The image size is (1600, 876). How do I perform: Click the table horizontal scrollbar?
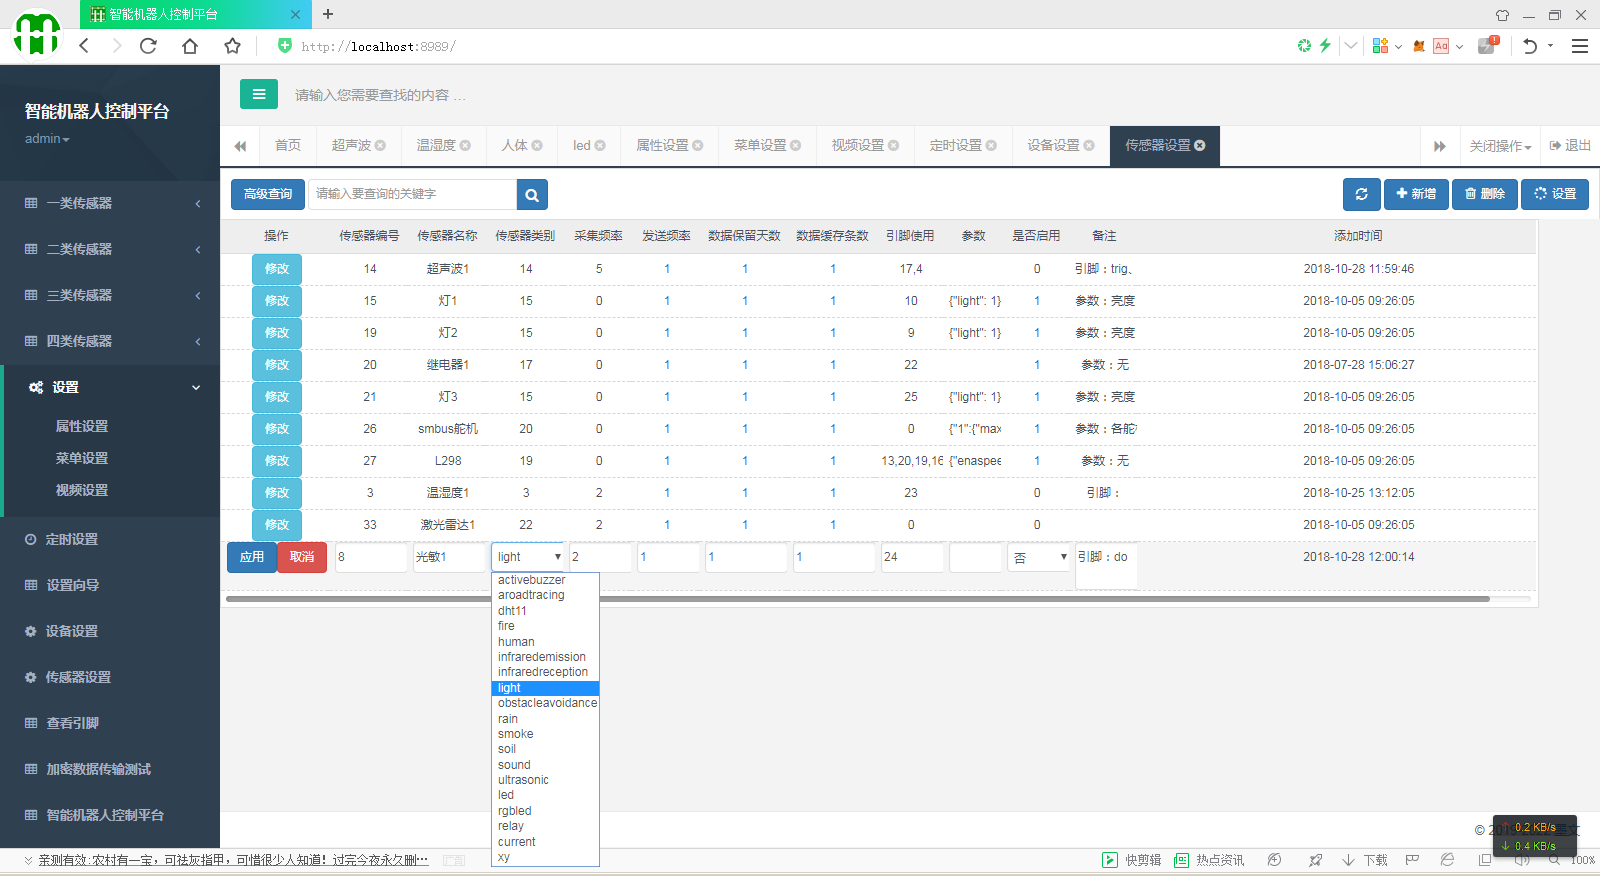pyautogui.click(x=858, y=599)
